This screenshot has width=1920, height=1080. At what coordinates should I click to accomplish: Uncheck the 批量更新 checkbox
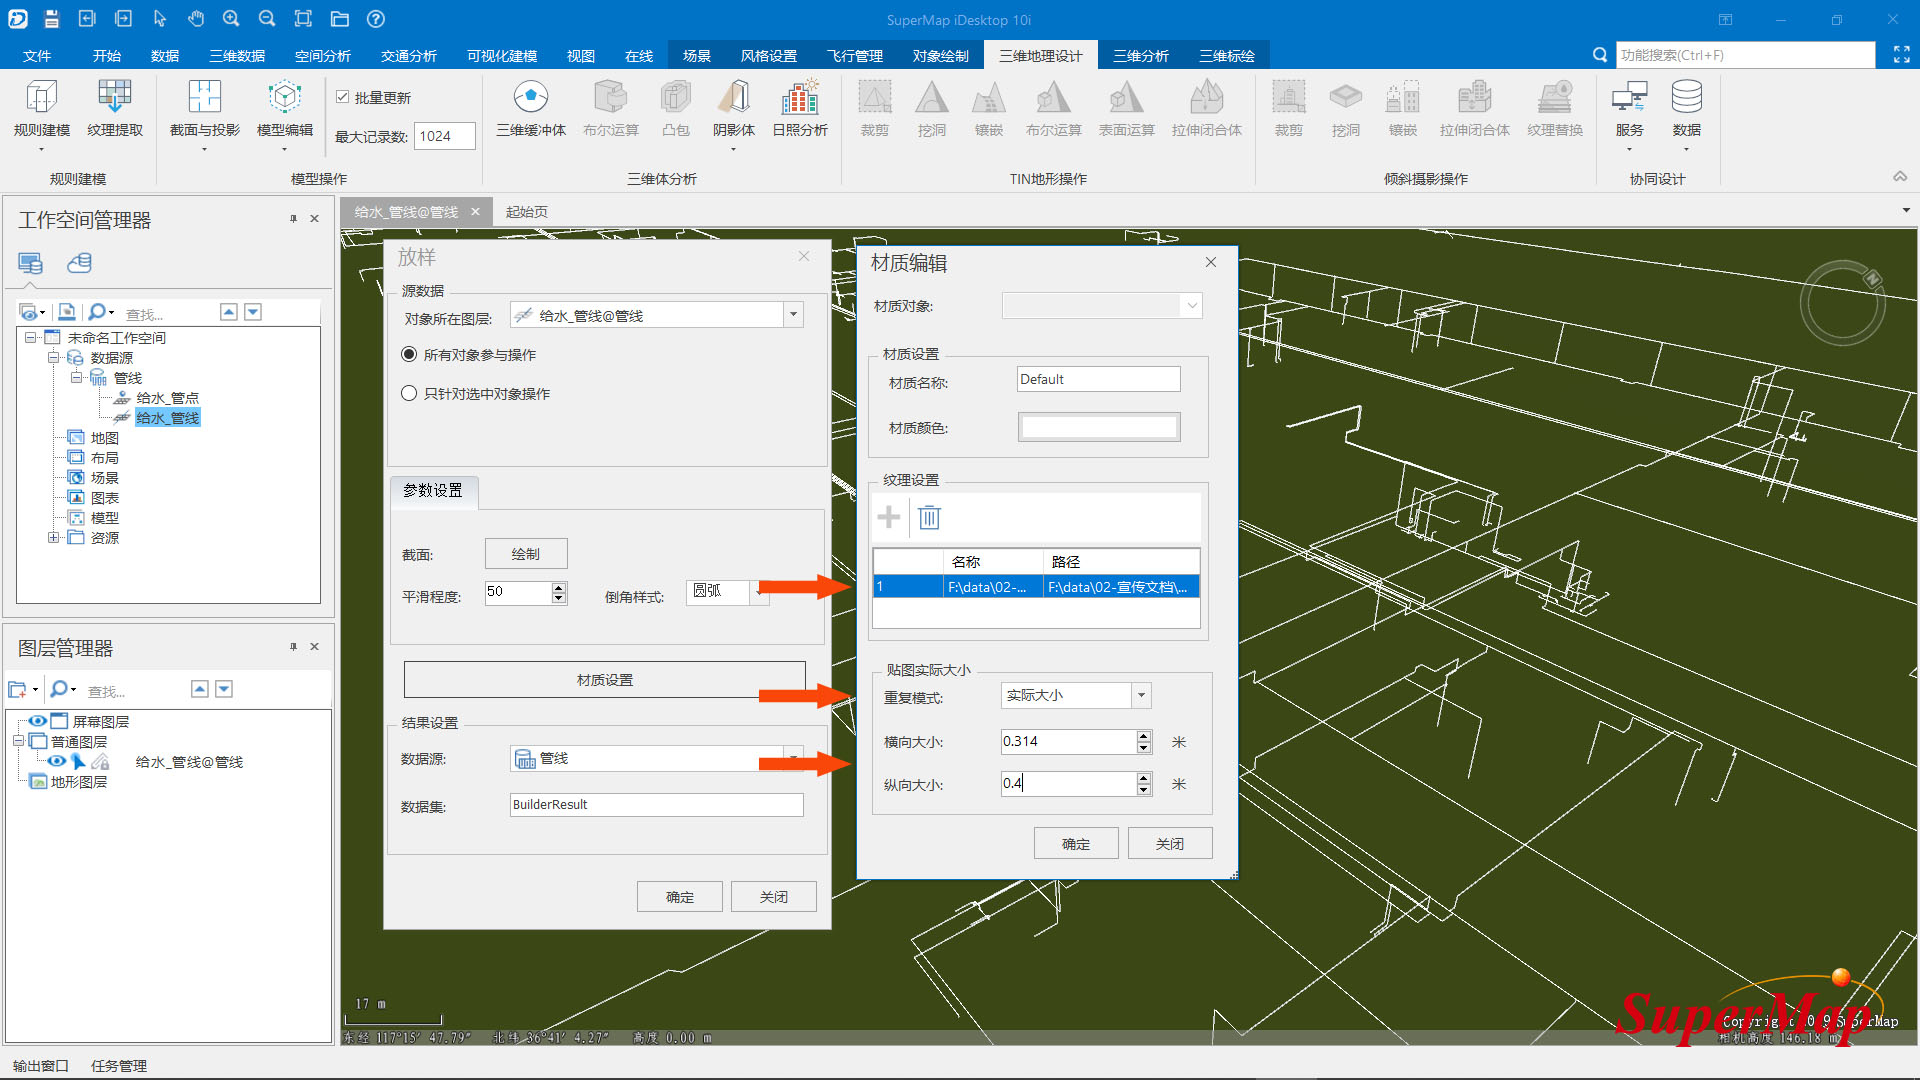click(343, 97)
